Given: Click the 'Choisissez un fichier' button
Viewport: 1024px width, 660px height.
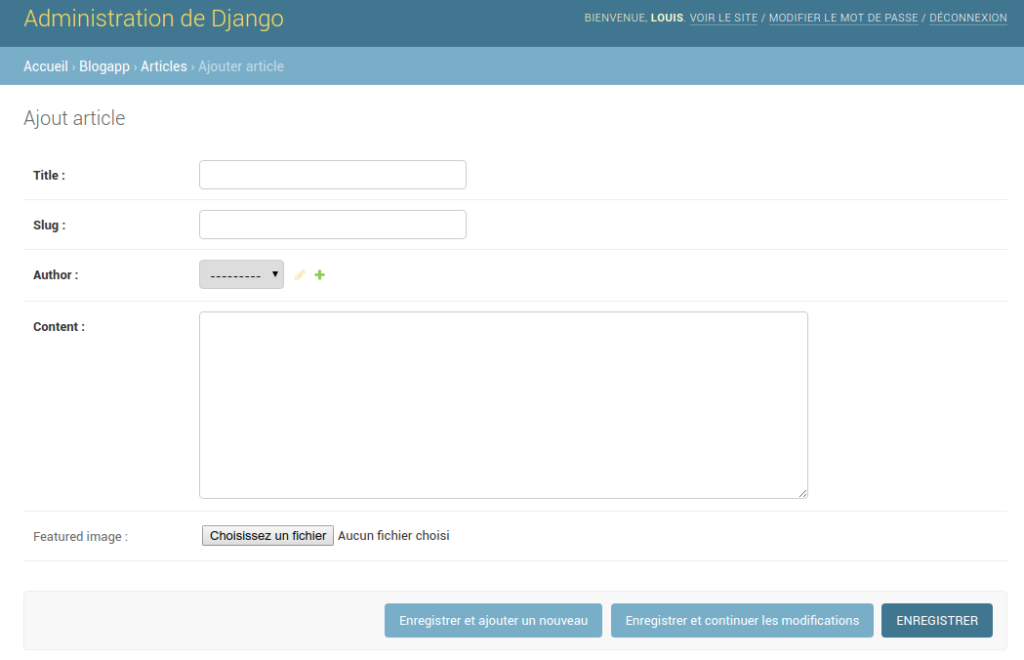Looking at the screenshot, I should click(x=267, y=535).
